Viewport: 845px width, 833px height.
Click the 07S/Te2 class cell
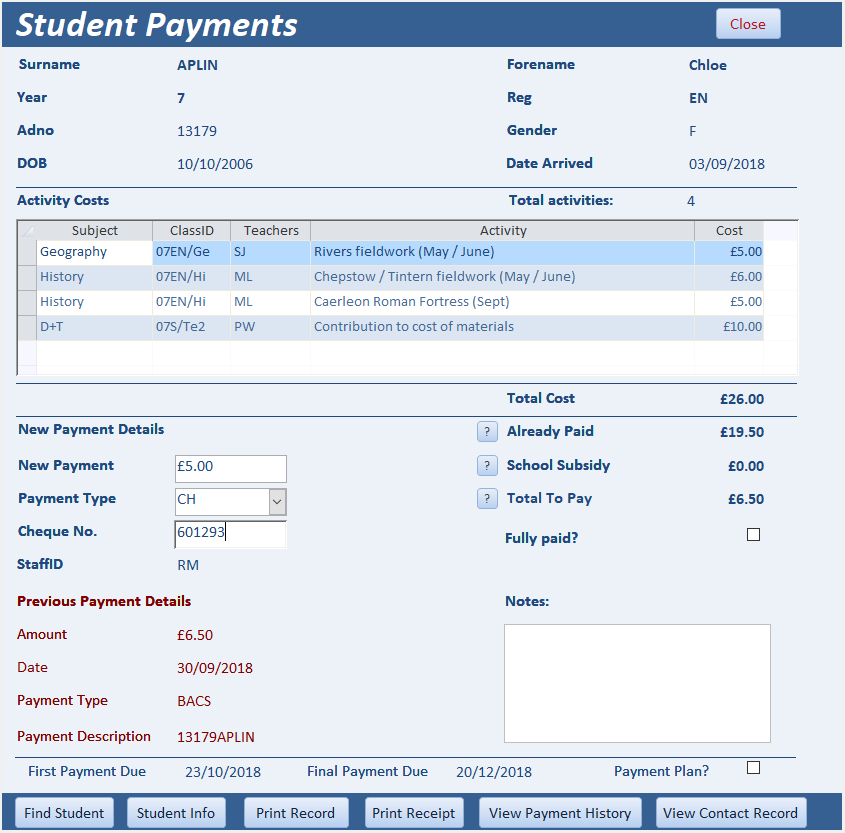tap(191, 327)
